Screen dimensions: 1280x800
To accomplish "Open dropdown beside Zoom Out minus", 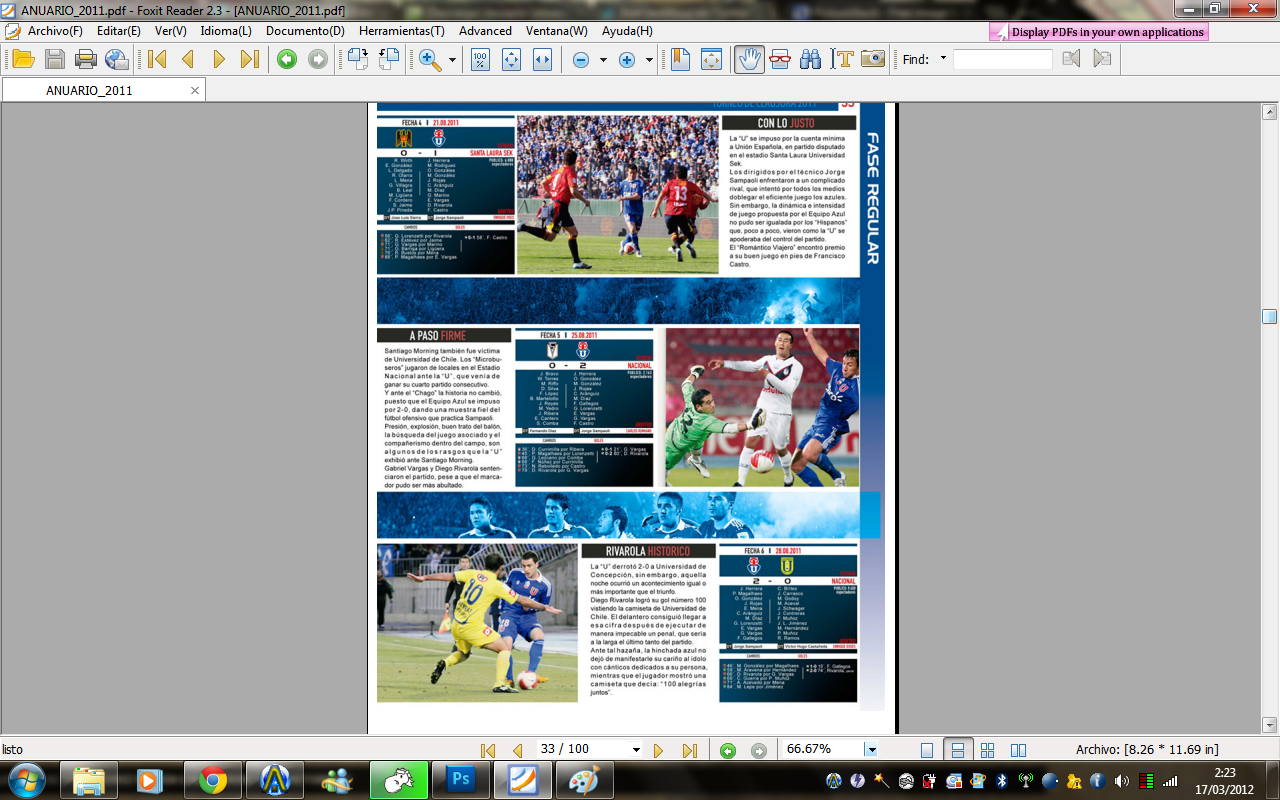I will [x=603, y=60].
